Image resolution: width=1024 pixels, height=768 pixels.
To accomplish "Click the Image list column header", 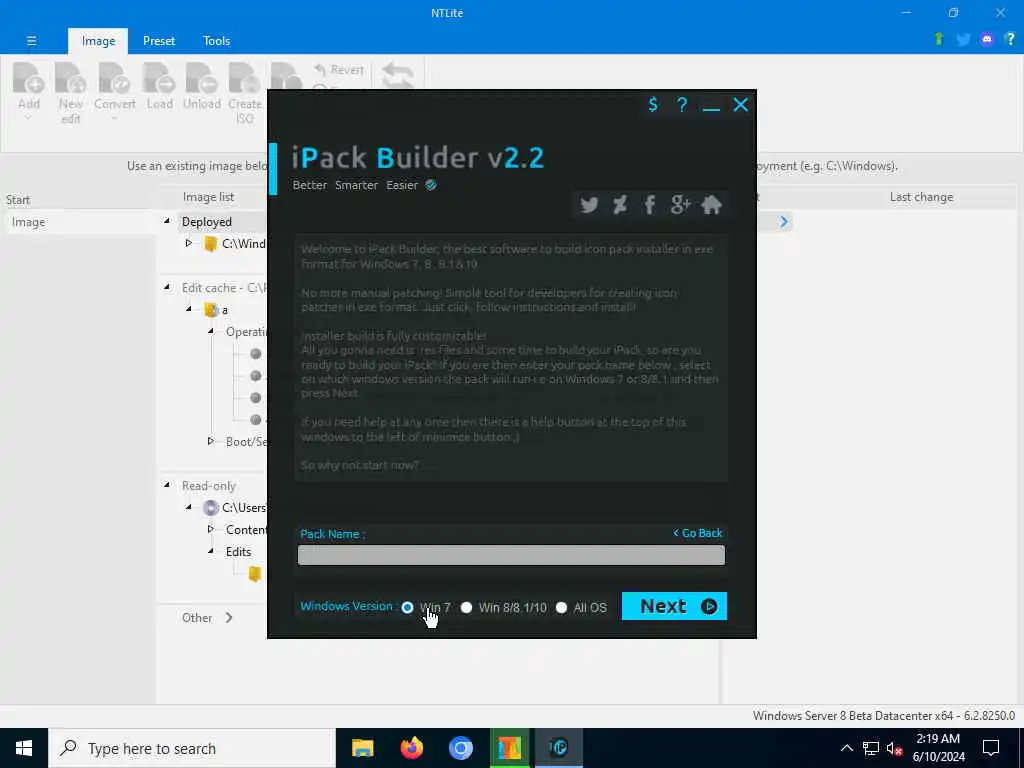I will (x=208, y=197).
